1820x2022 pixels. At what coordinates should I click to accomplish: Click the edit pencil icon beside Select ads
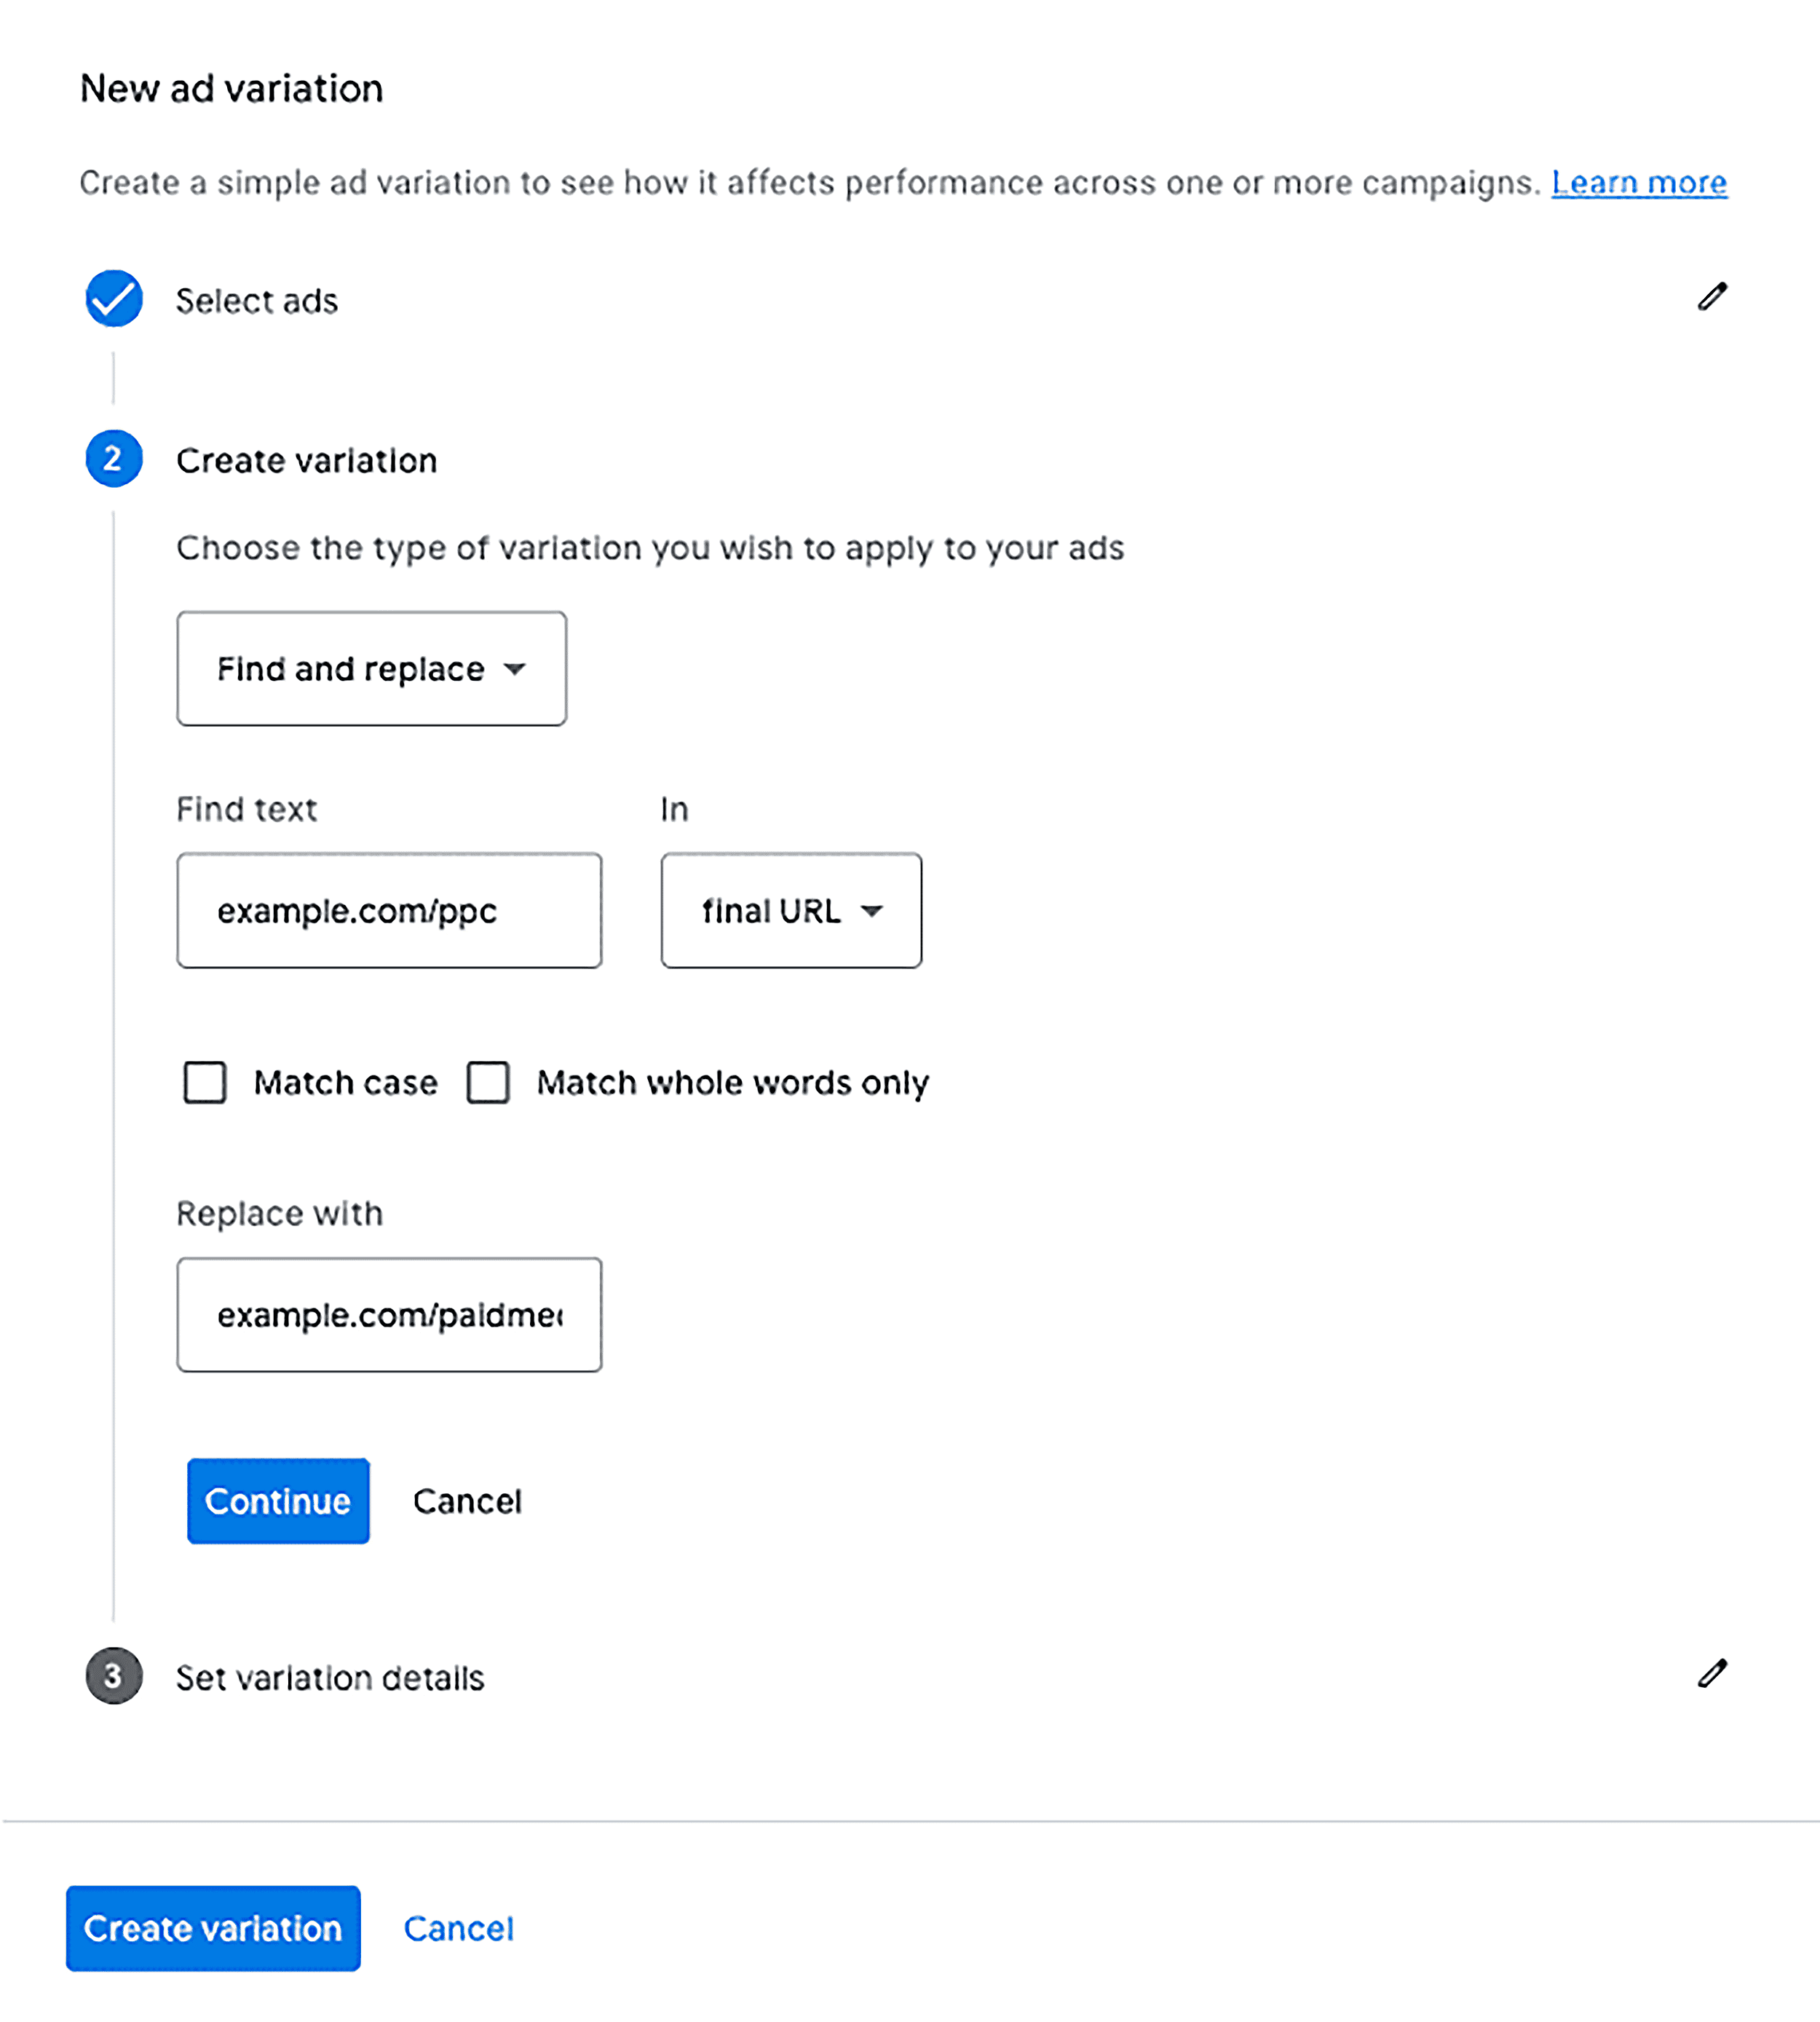[x=1714, y=295]
